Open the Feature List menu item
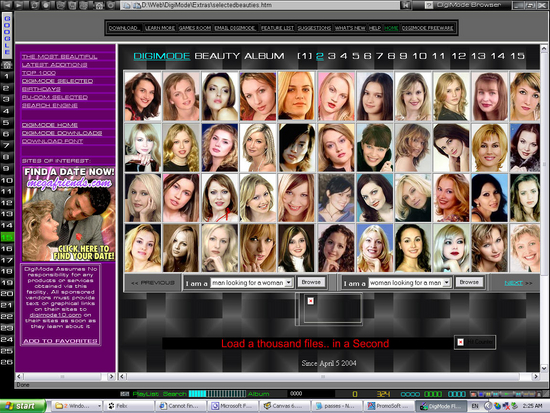 coord(277,28)
